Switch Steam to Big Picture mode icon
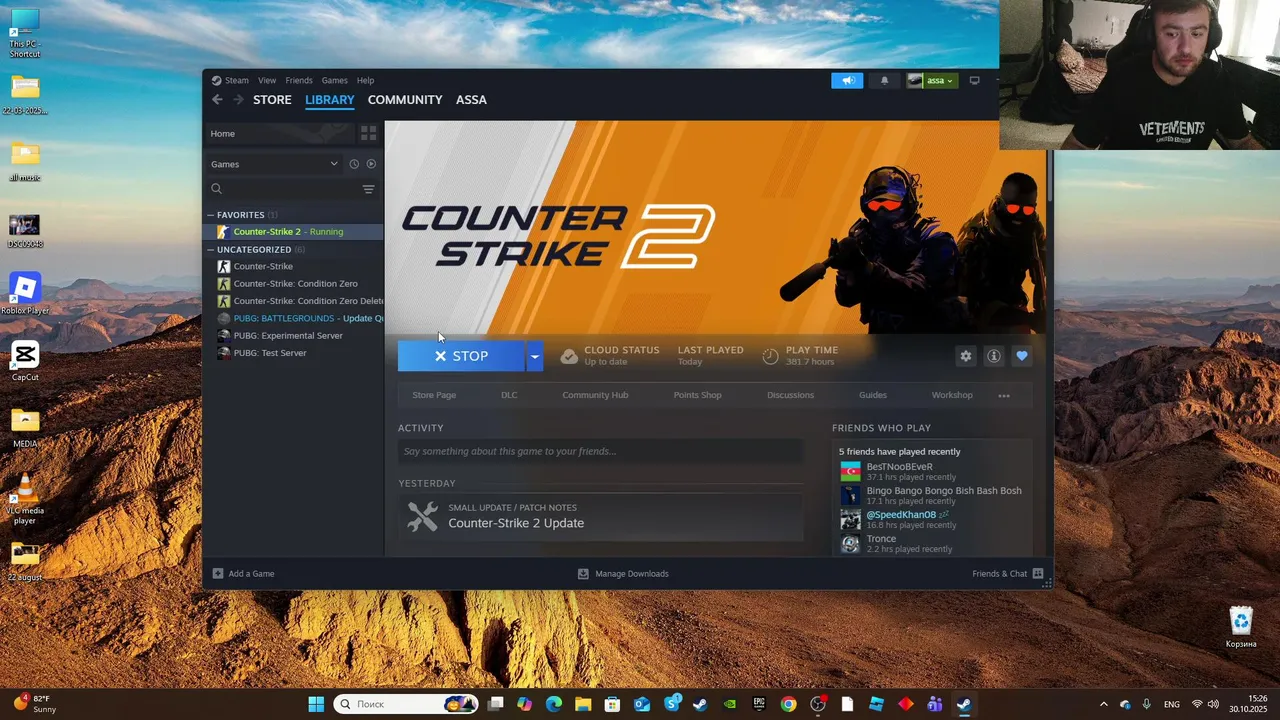Screen dimensions: 1280x720 [x=974, y=81]
